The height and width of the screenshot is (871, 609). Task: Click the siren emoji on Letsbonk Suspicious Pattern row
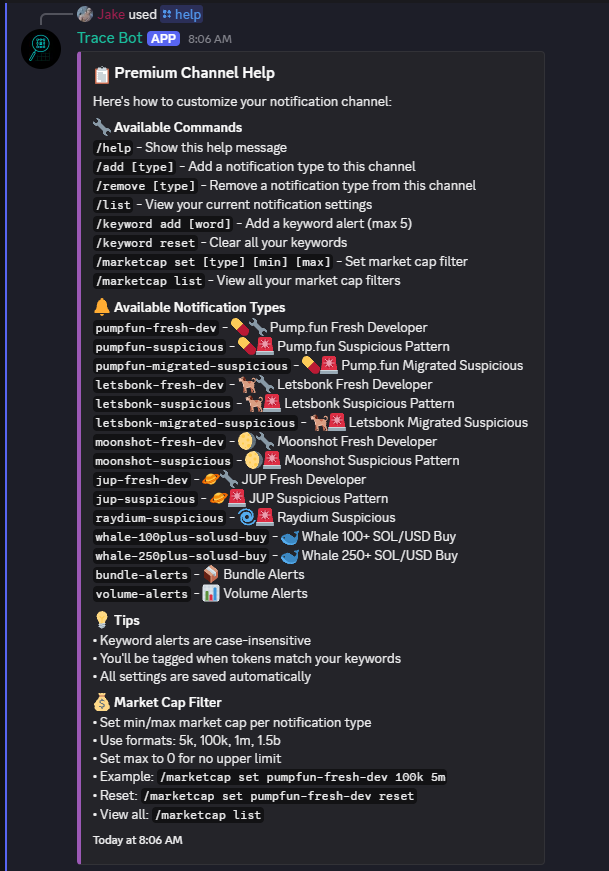(x=272, y=403)
